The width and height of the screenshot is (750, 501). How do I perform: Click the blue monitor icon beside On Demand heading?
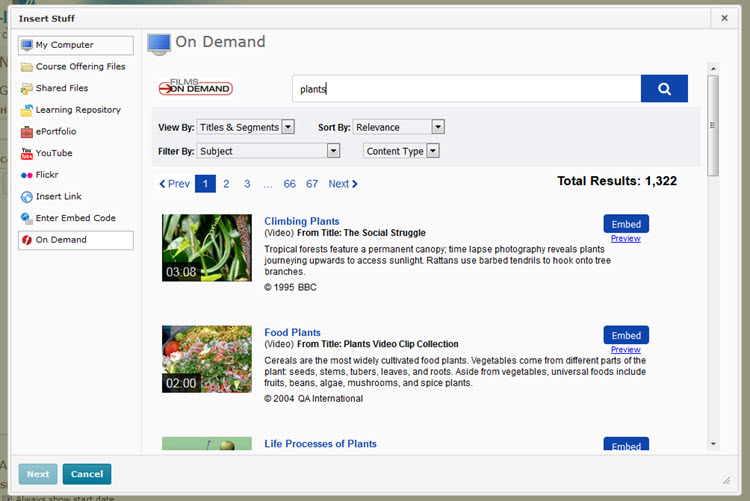coord(159,44)
